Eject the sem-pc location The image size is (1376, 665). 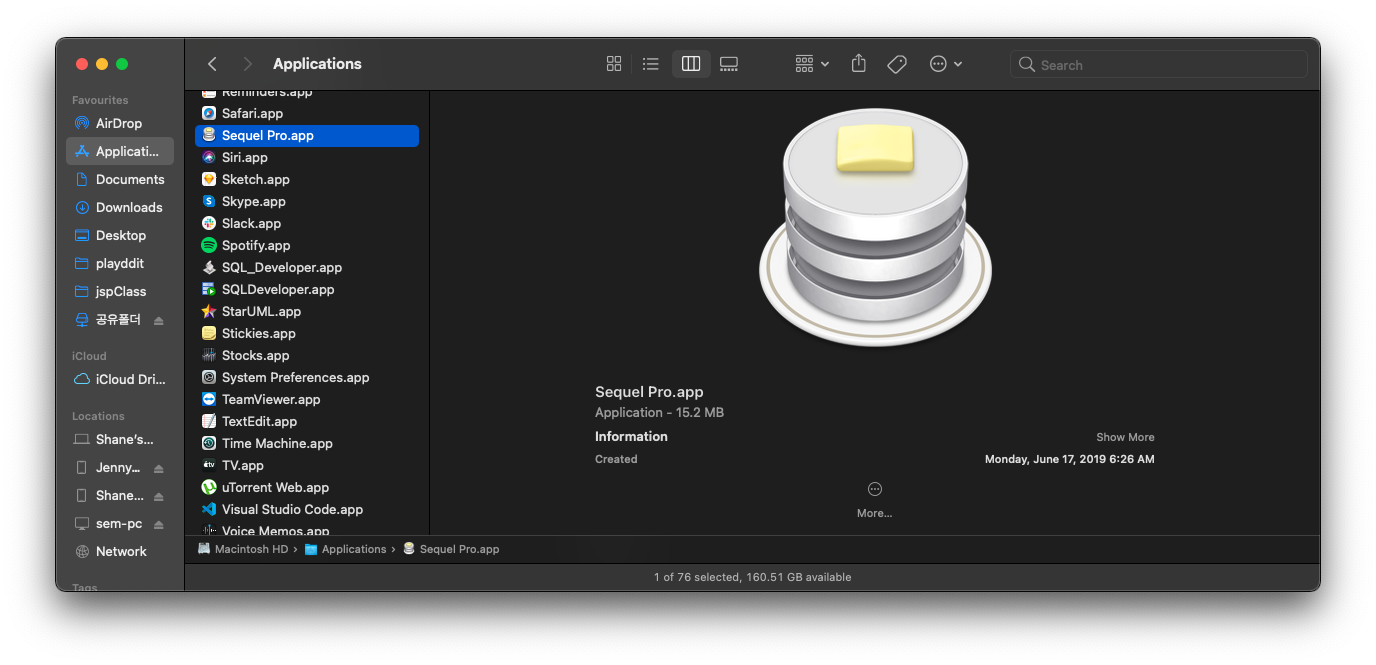coord(159,524)
